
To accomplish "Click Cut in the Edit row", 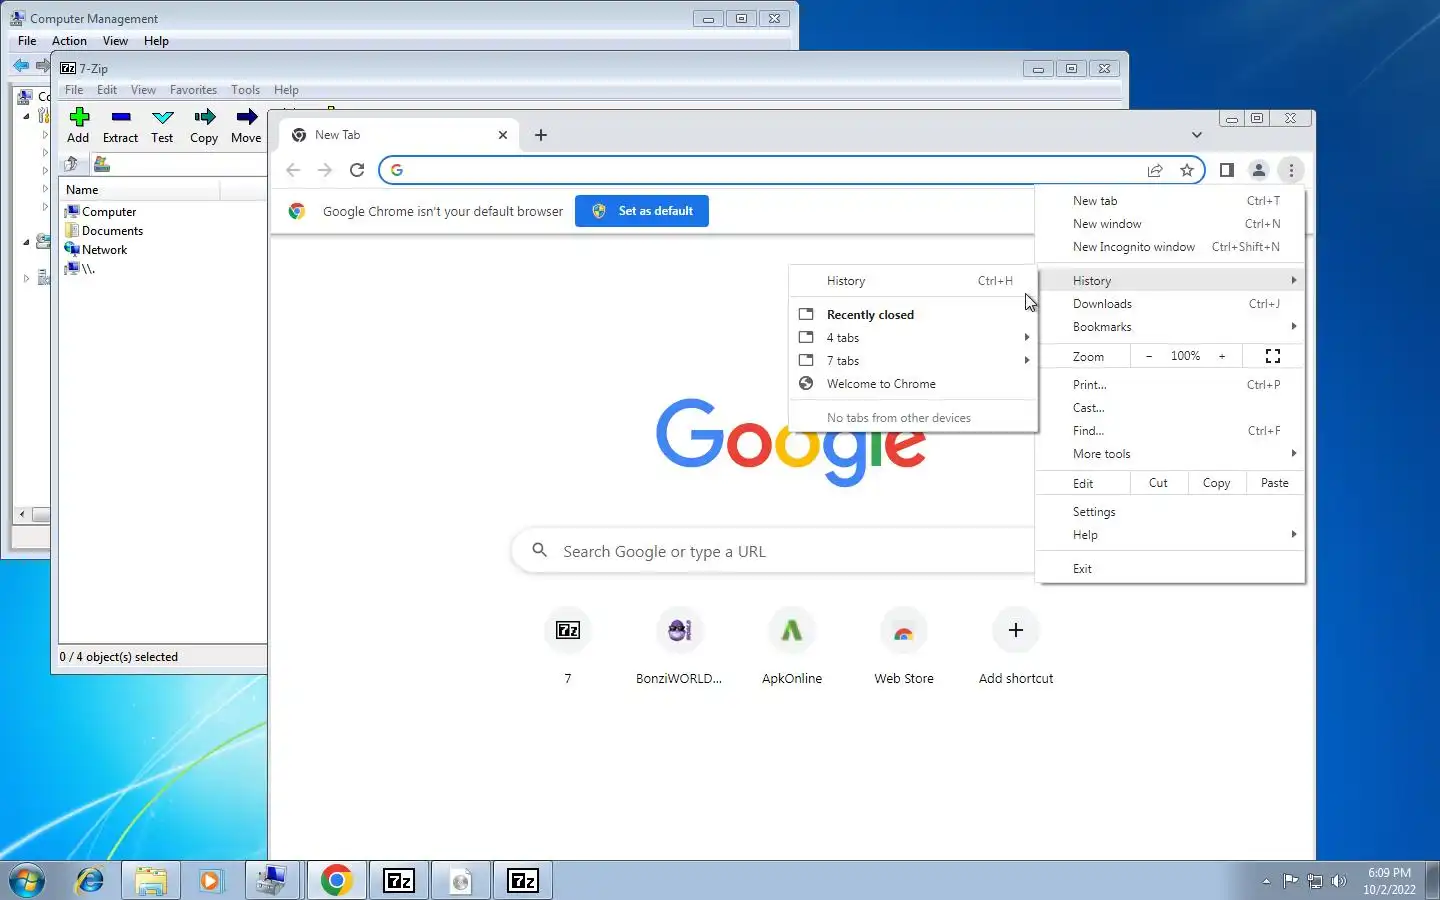I will click(1158, 483).
